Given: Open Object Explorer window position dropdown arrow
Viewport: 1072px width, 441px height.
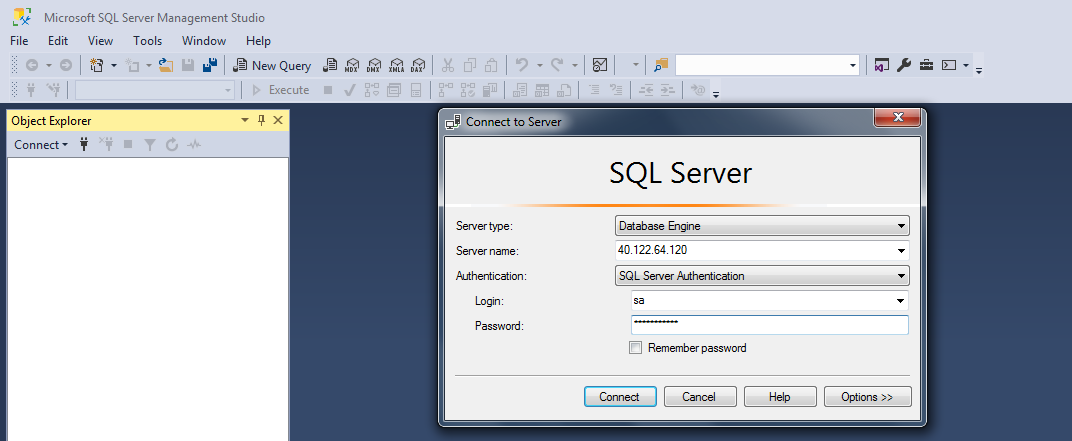Looking at the screenshot, I should coord(245,120).
